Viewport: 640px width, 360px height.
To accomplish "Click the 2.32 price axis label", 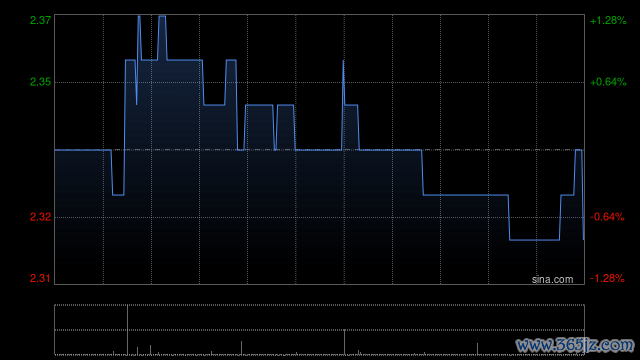I will (40, 217).
